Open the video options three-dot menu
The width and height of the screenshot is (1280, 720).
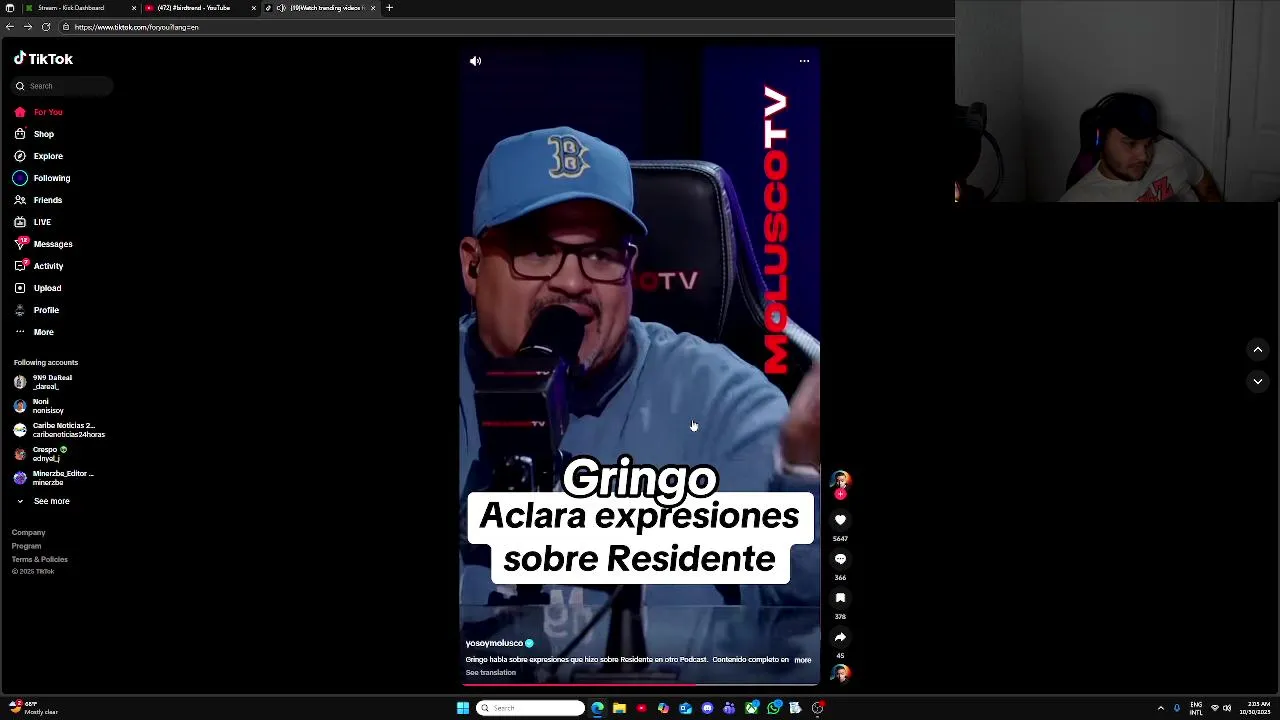click(x=804, y=61)
